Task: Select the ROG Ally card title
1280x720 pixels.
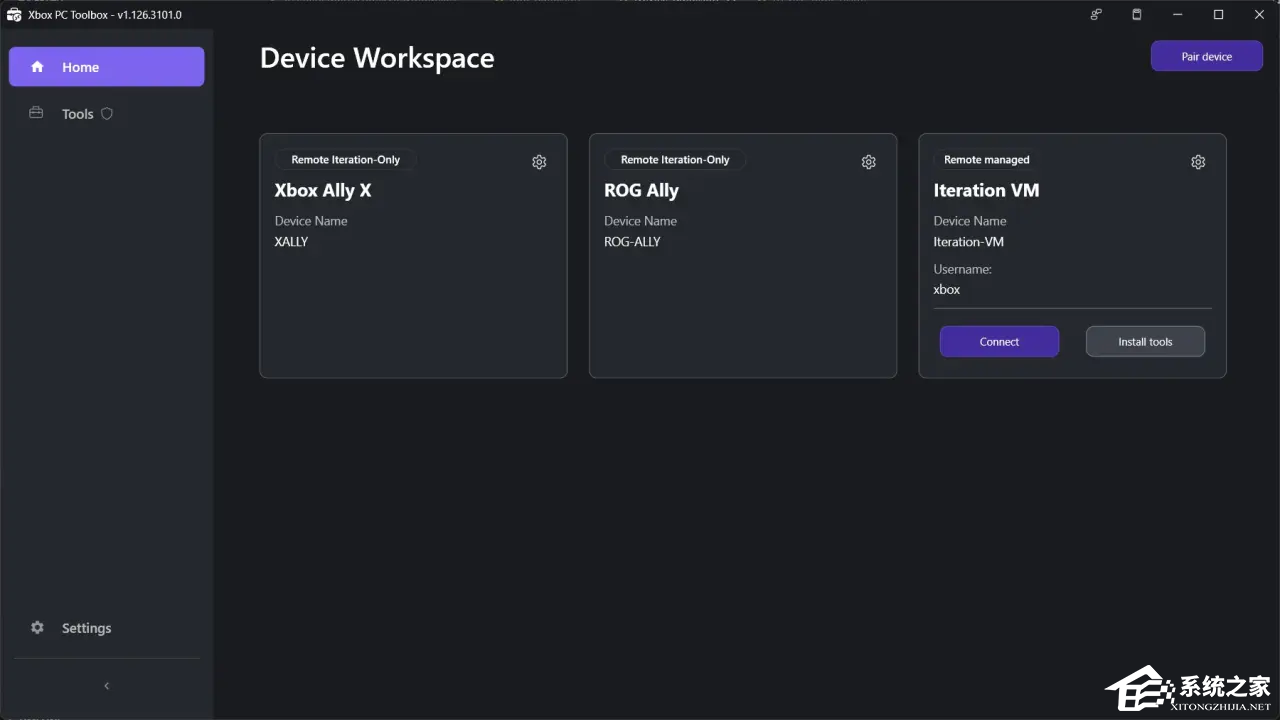Action: (x=641, y=191)
